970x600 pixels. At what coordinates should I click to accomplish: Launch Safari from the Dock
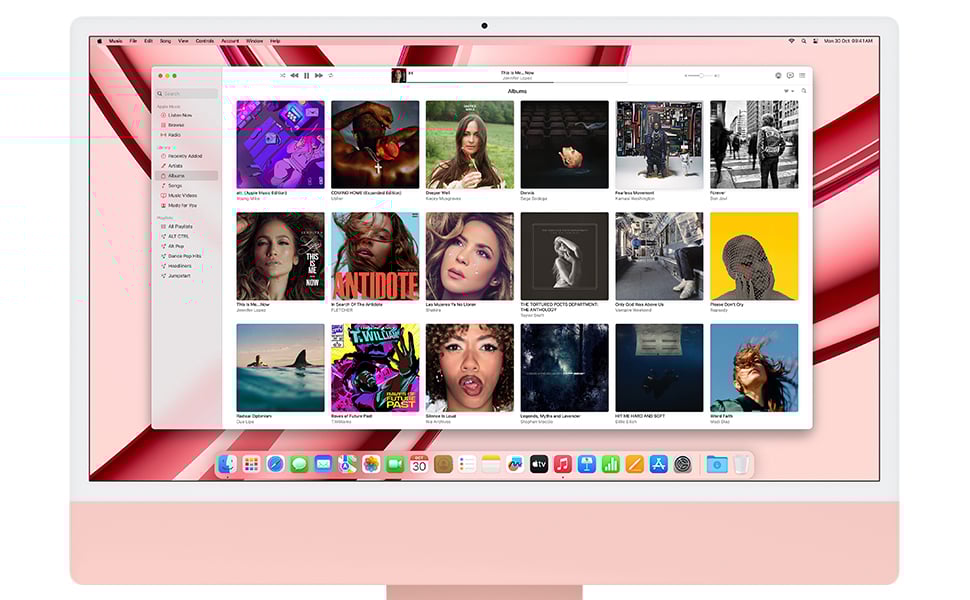point(275,464)
